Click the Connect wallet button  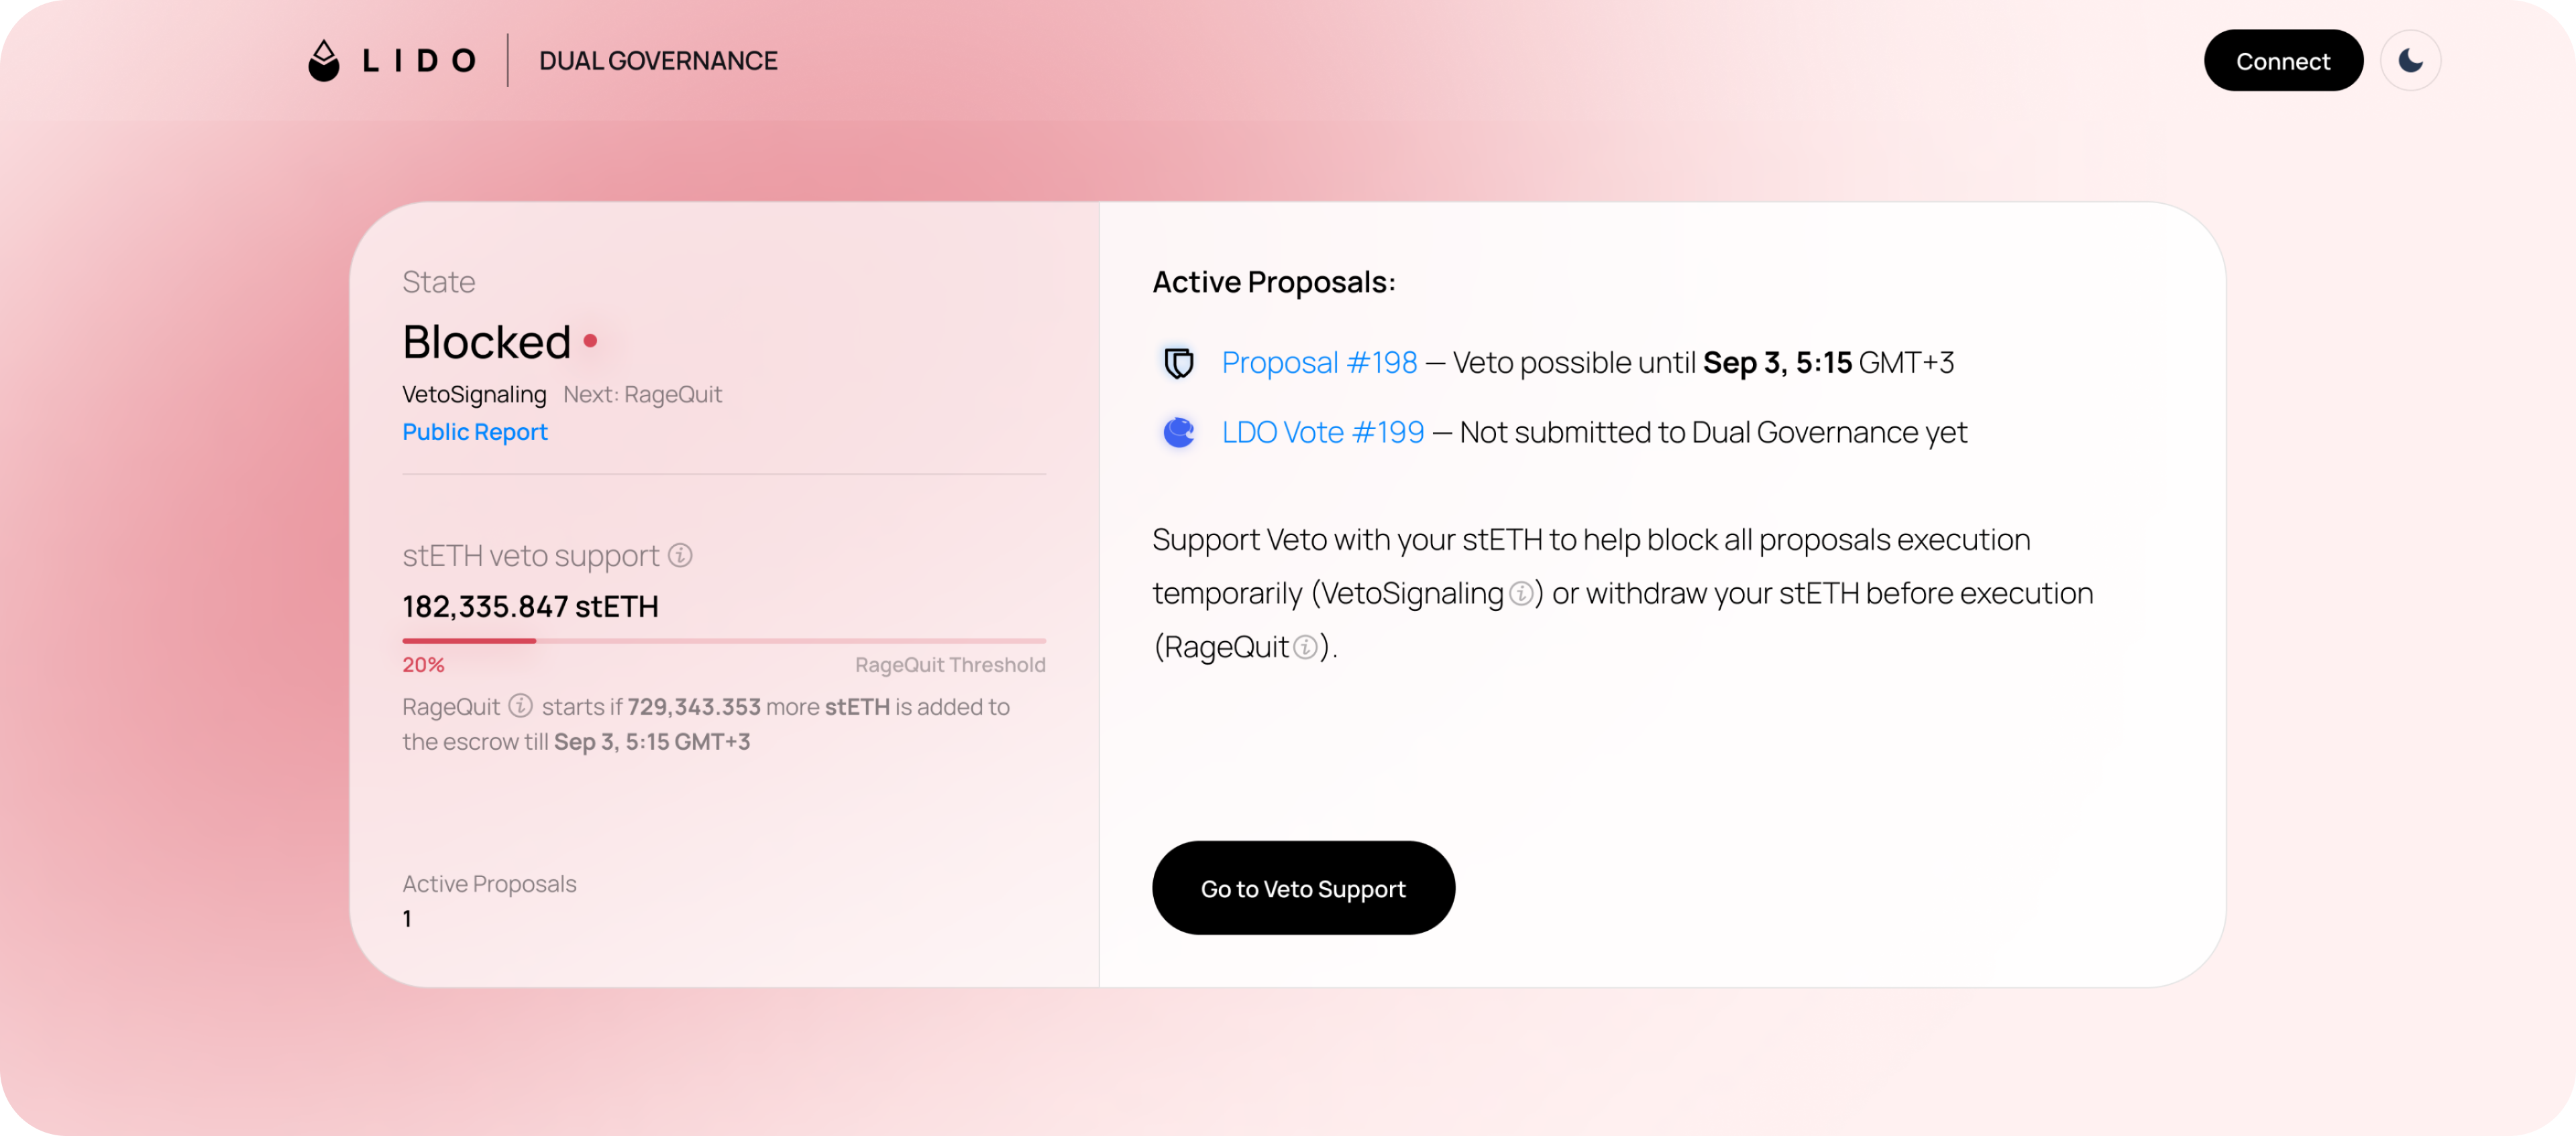[x=2283, y=61]
